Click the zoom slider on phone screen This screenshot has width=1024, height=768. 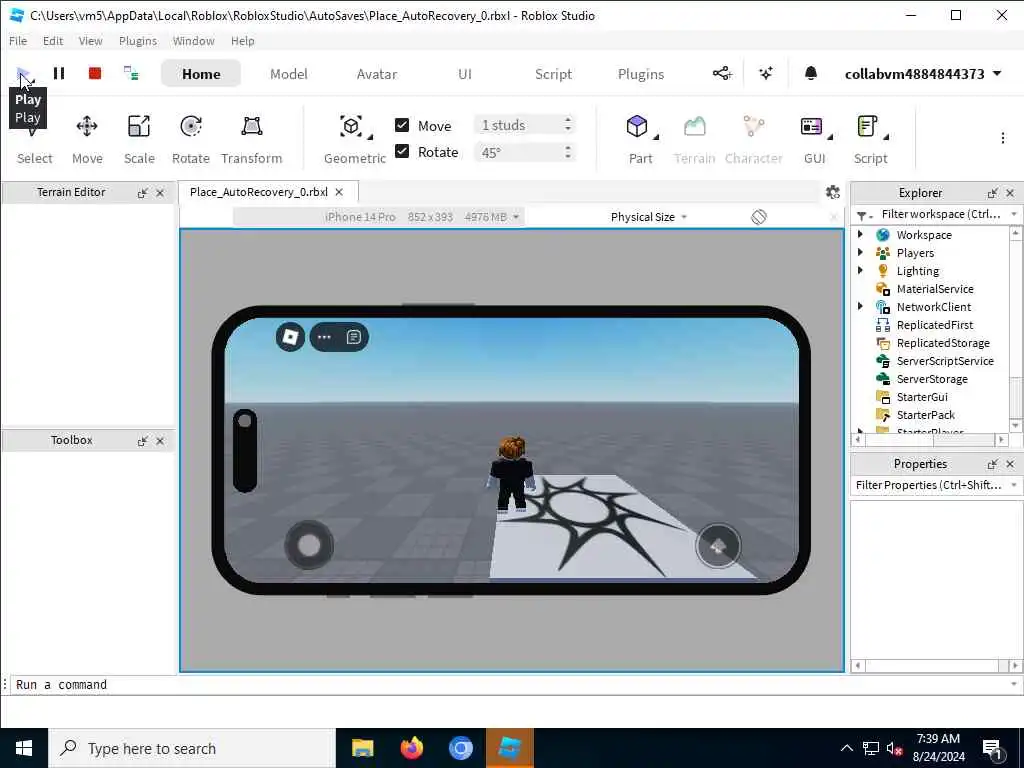(x=245, y=451)
